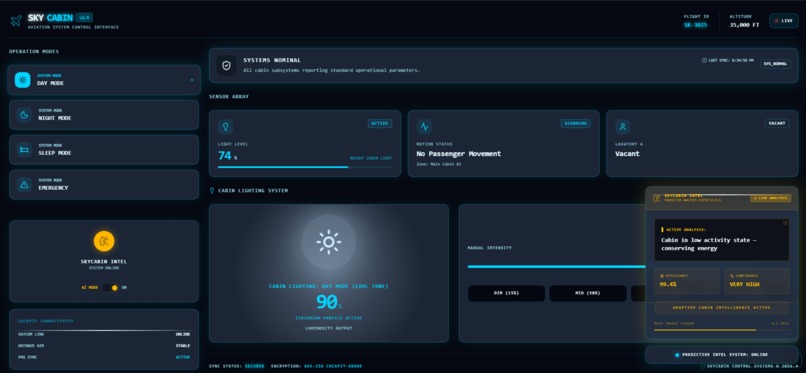Click the Live Analysis badge
This screenshot has width=806, height=373.
[771, 198]
